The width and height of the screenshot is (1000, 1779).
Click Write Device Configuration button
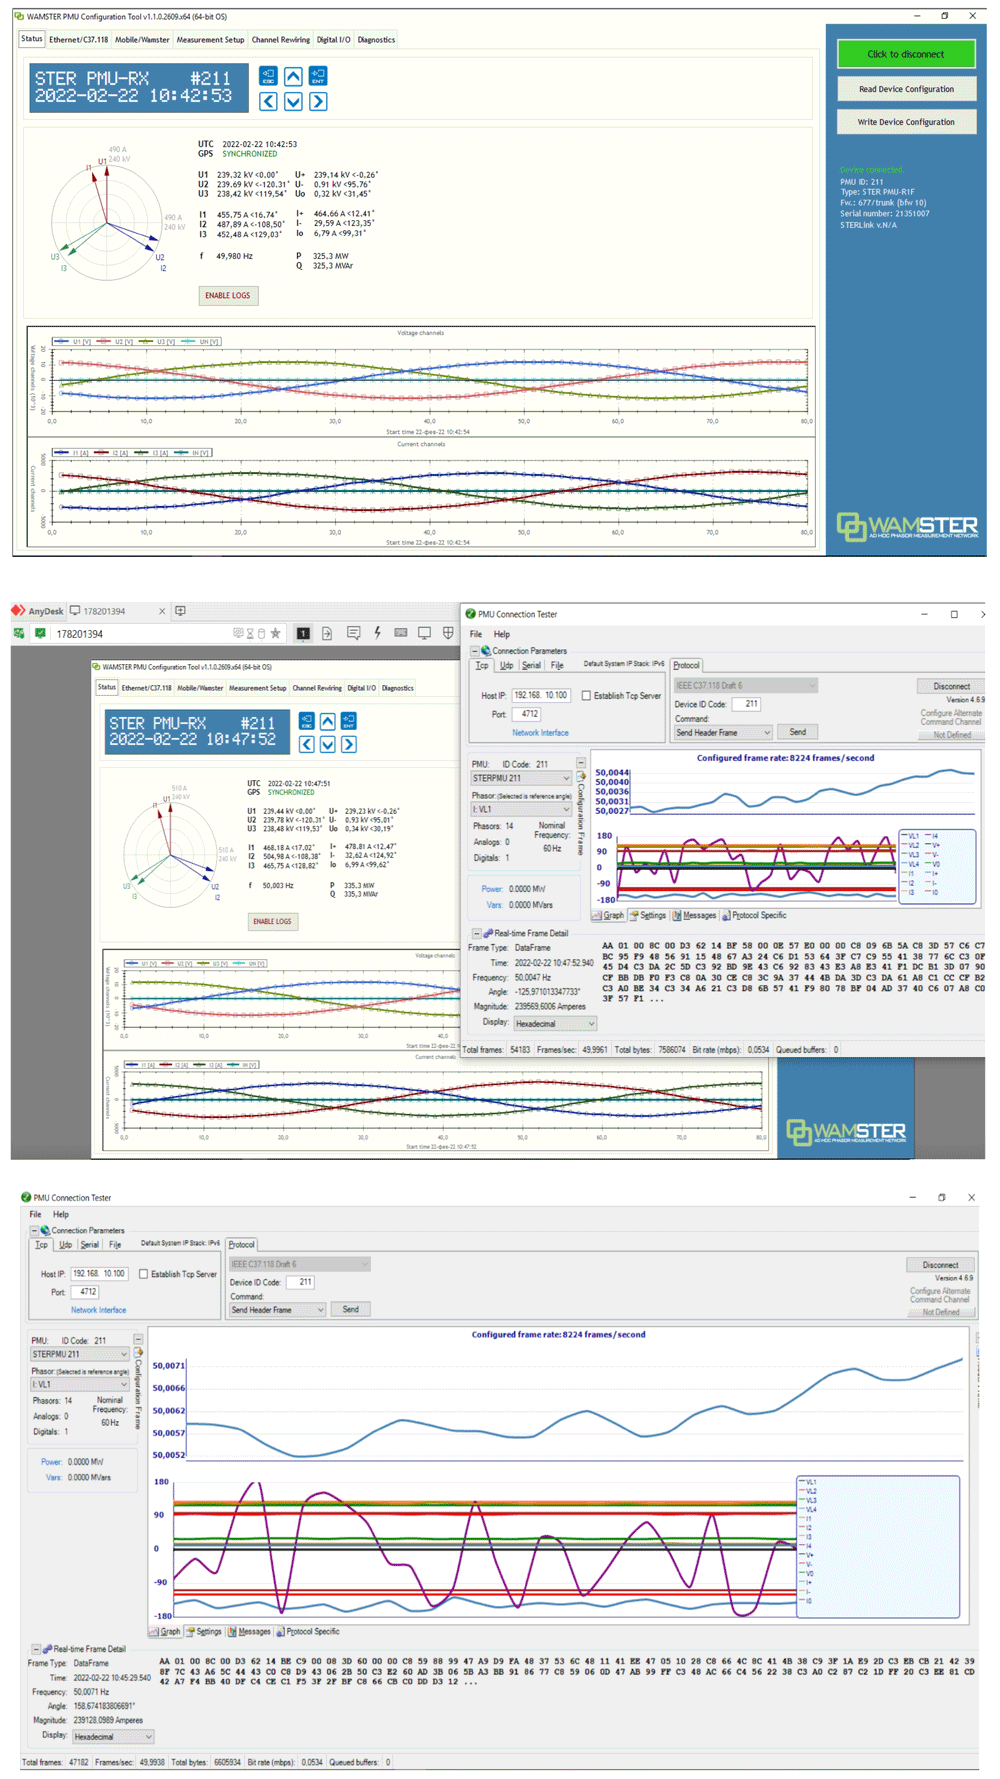point(906,122)
